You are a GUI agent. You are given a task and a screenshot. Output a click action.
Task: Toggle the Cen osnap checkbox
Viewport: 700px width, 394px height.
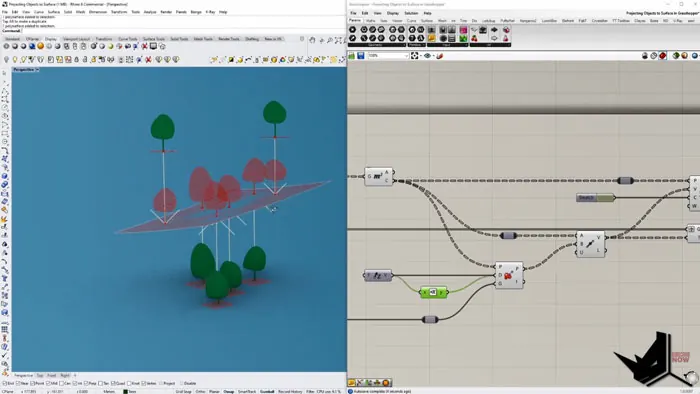[62, 383]
